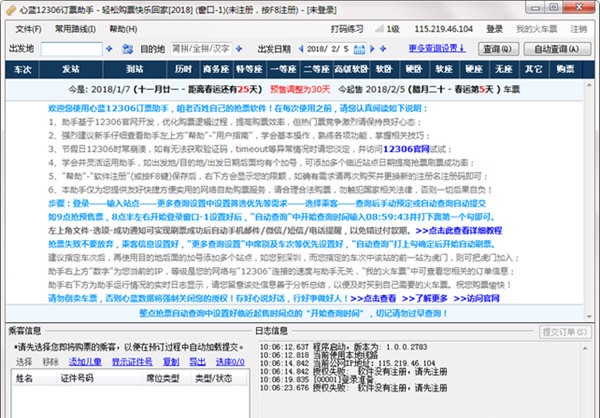Click the signal strength icon beside 1级
This screenshot has height=418, width=600.
click(x=379, y=29)
